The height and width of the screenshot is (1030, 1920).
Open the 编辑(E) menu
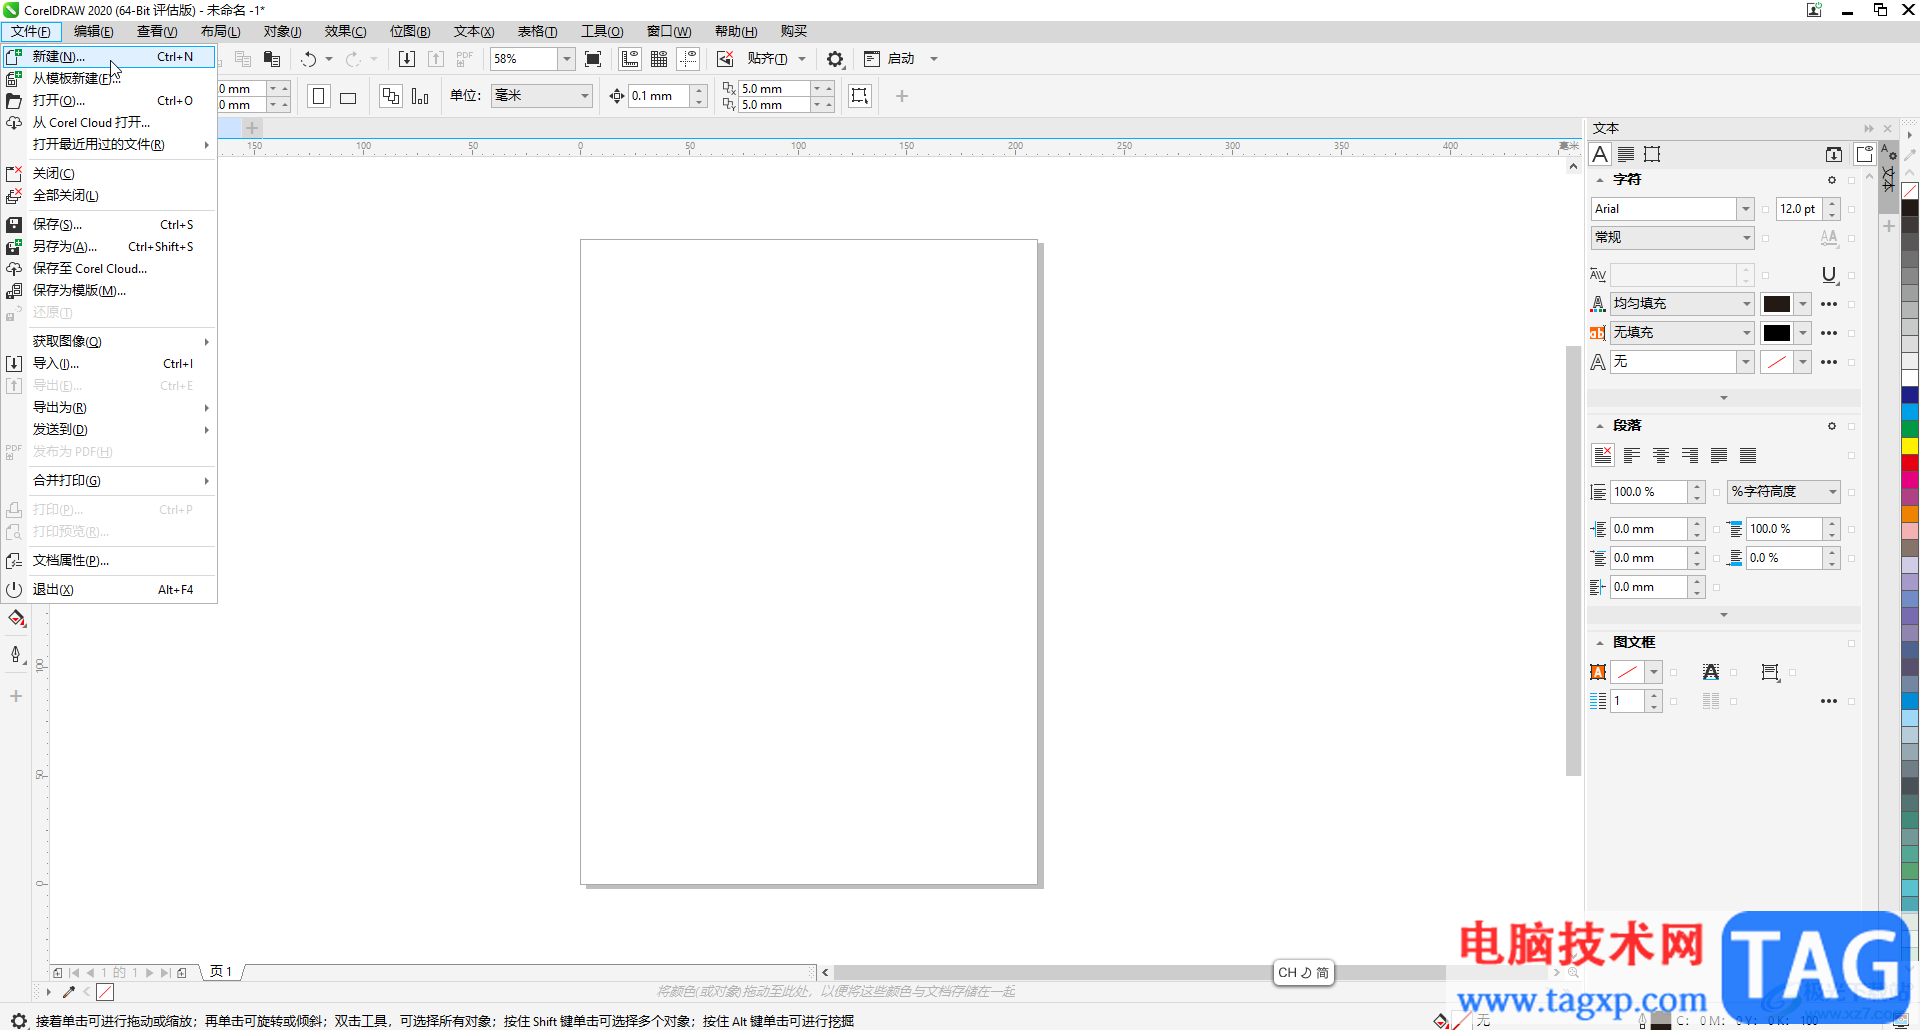pyautogui.click(x=94, y=32)
